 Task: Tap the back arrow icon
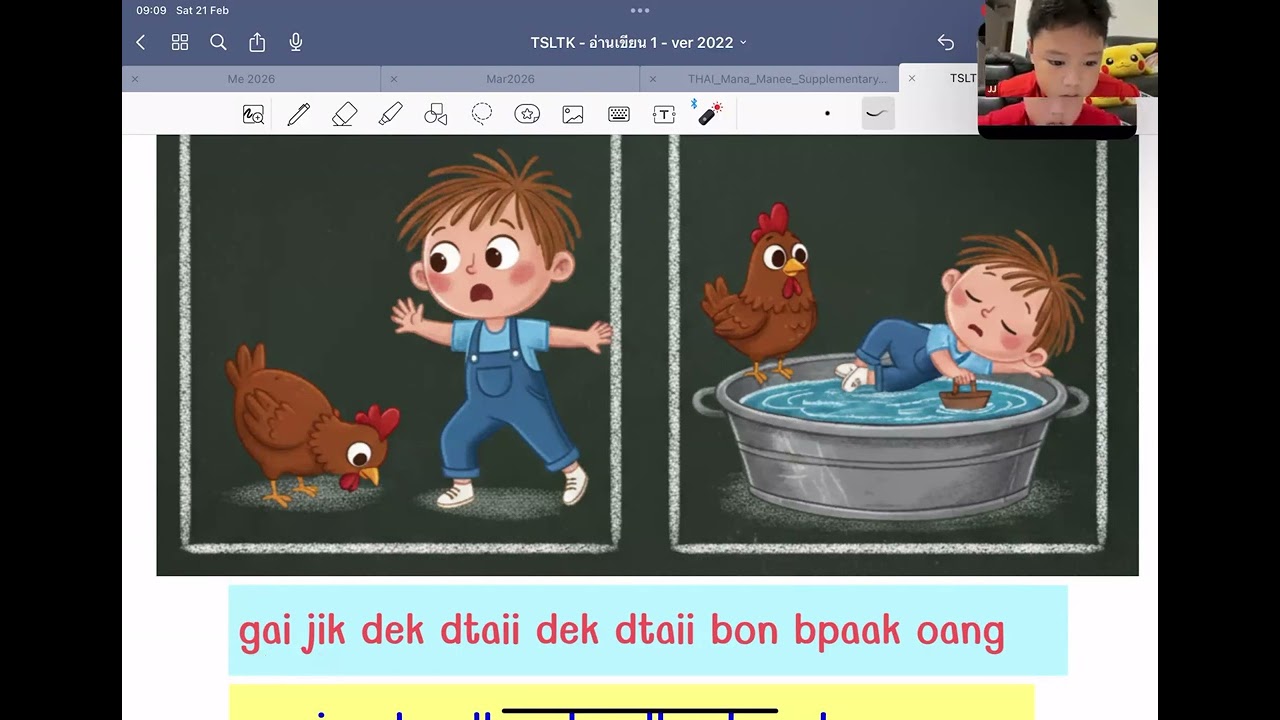point(141,42)
